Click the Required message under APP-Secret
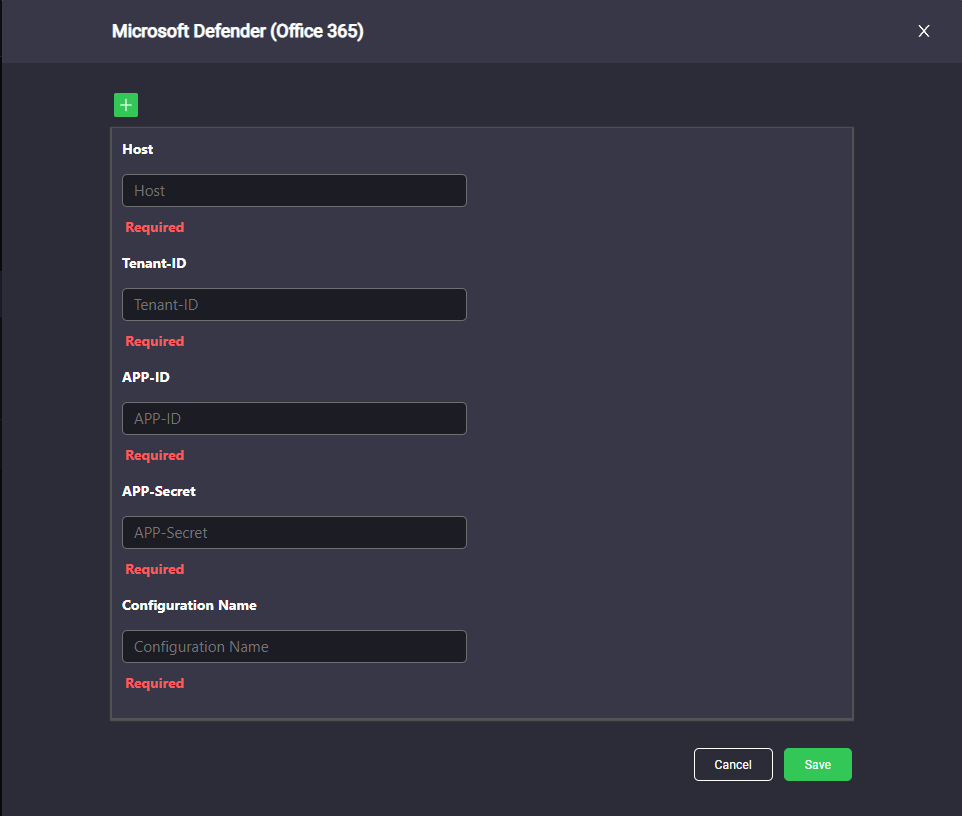The width and height of the screenshot is (962, 816). (155, 570)
